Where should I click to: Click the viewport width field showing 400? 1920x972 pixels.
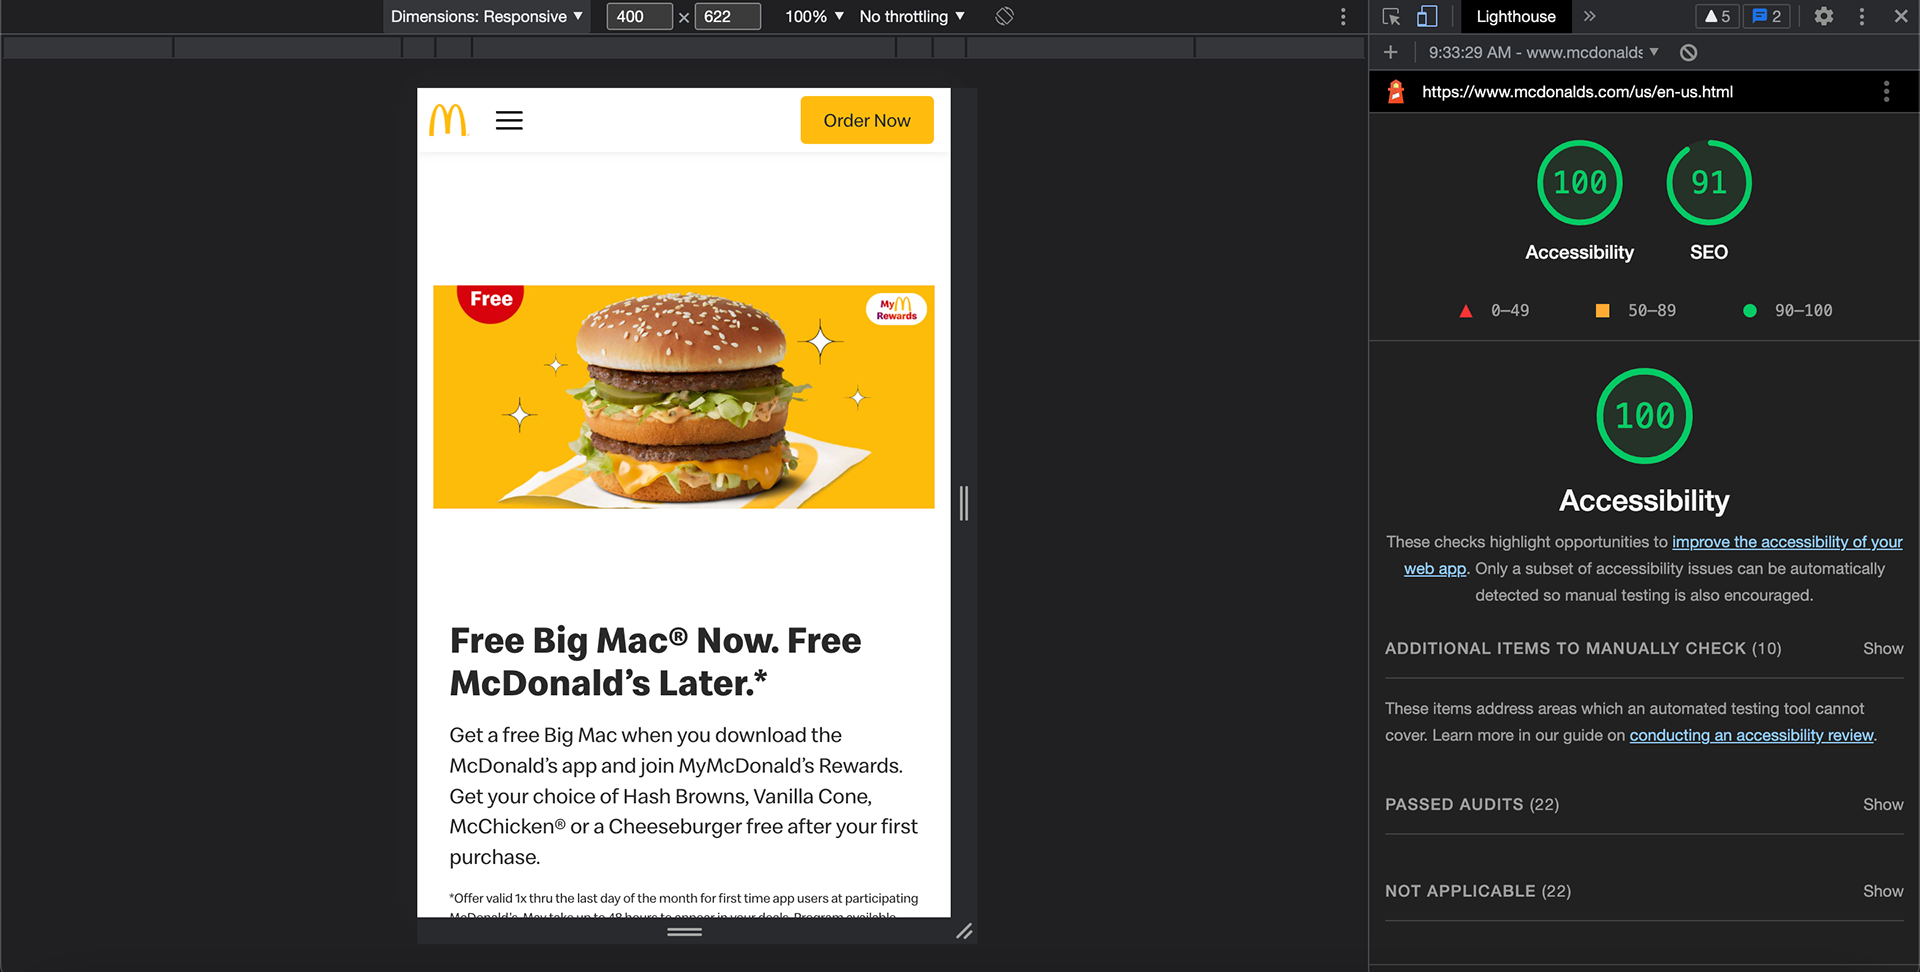639,16
